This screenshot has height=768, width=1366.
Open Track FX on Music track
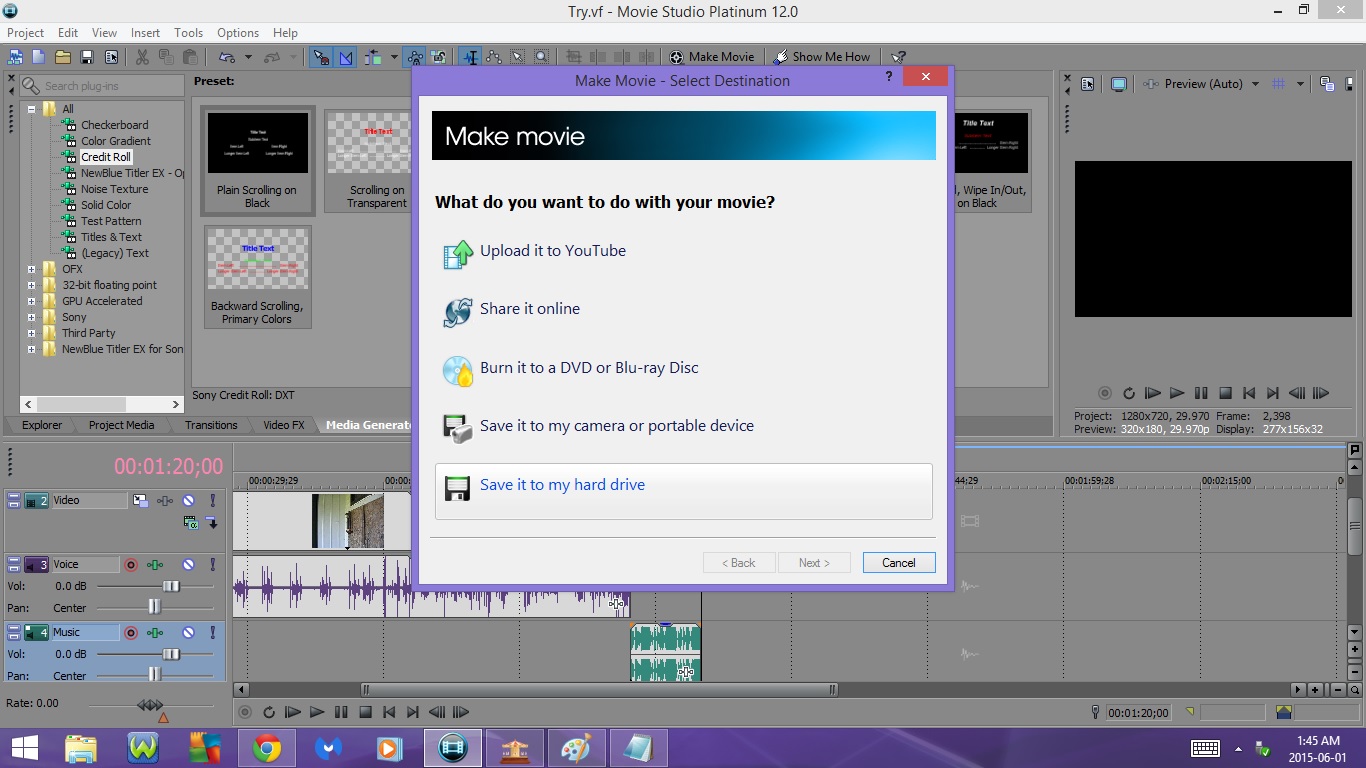[155, 633]
